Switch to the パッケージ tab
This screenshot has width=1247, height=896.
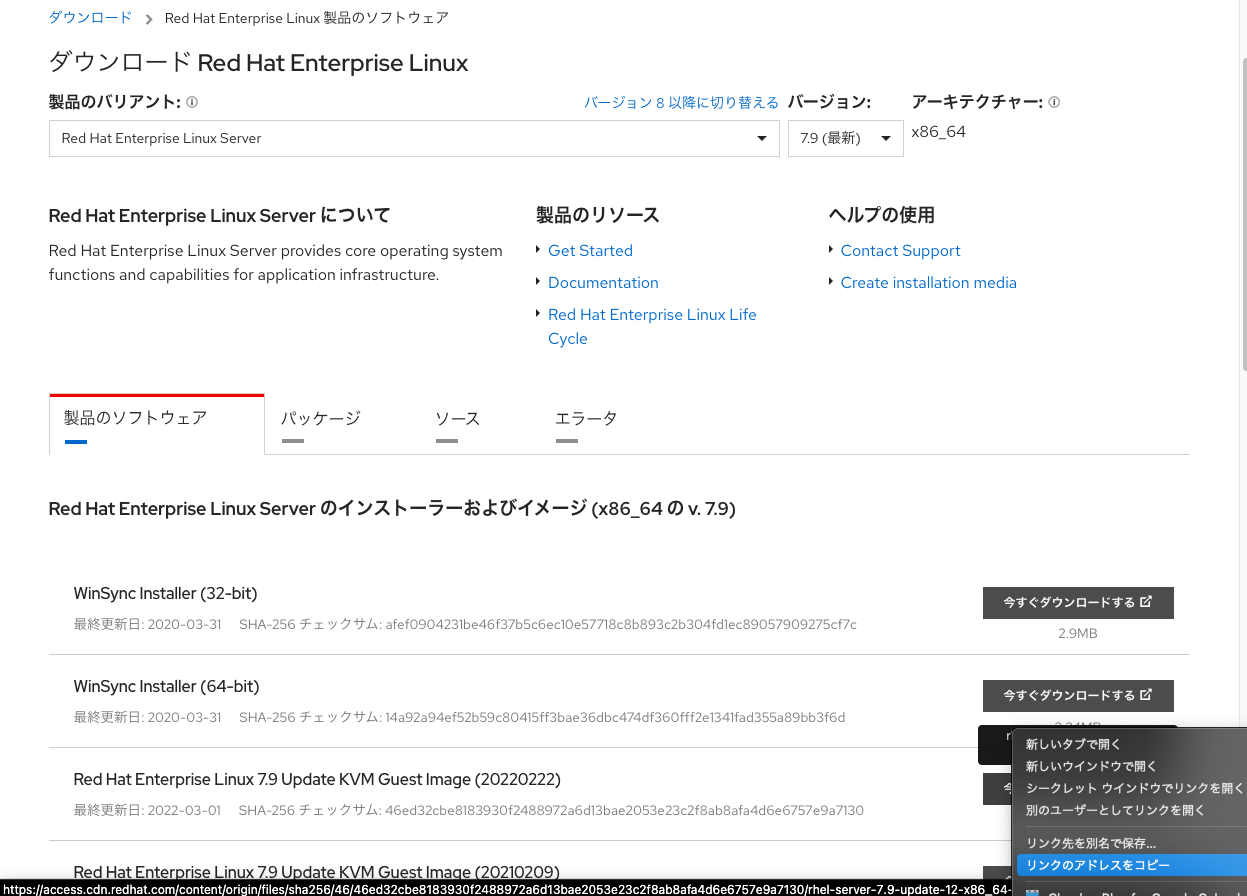[320, 424]
